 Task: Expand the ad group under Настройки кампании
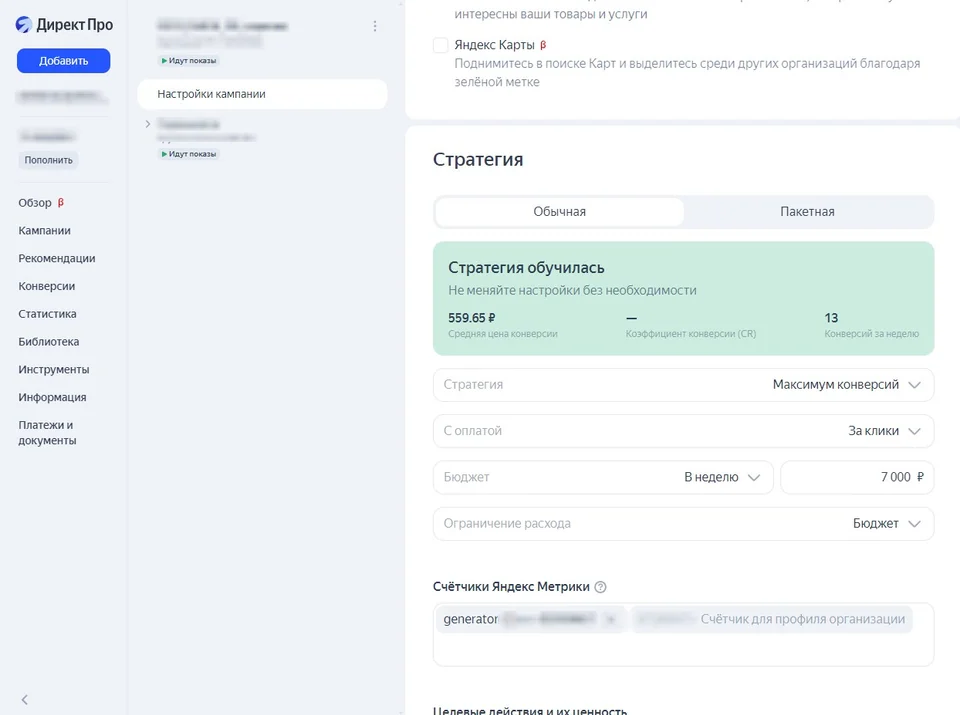(x=148, y=124)
